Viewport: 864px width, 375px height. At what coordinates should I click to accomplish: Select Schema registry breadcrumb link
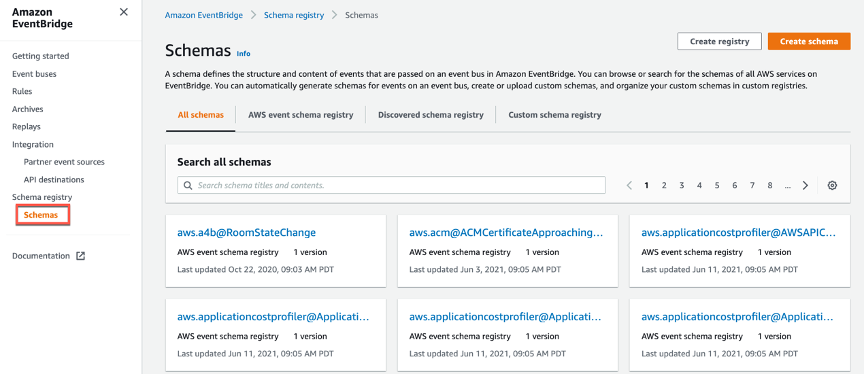(294, 15)
